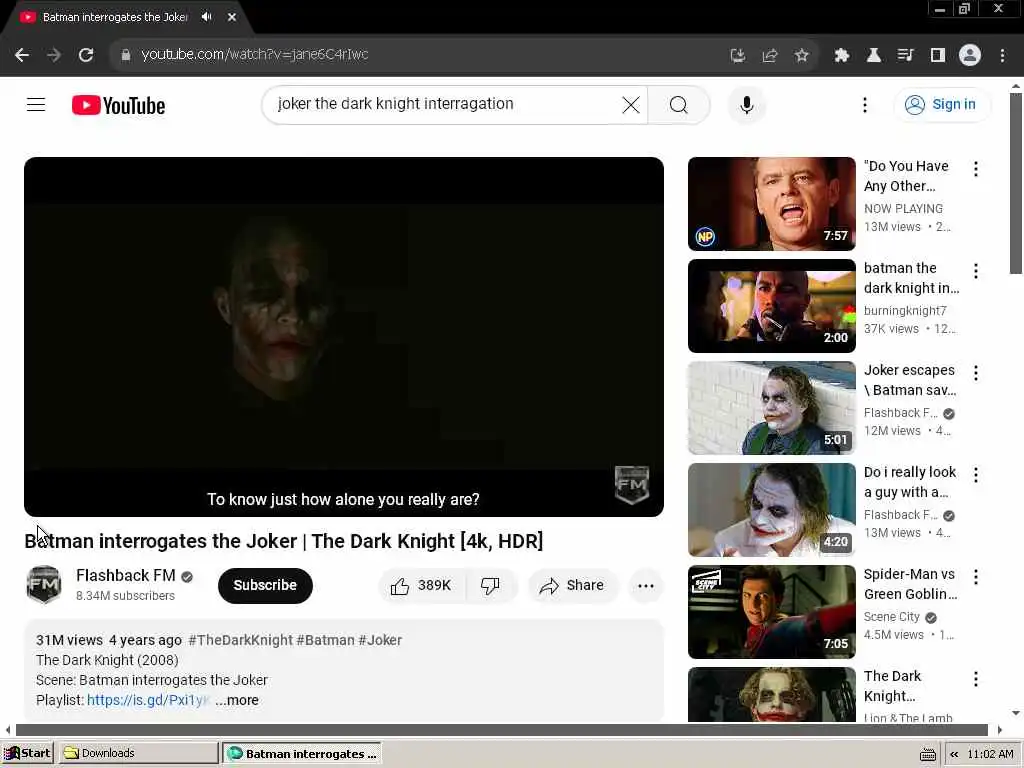Image resolution: width=1024 pixels, height=768 pixels.
Task: Click the 11:02 AM clock
Action: click(x=990, y=754)
